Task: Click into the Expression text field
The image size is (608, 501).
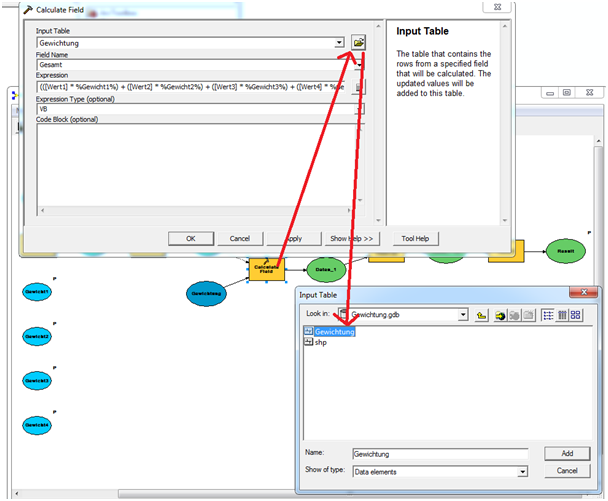Action: 192,87
